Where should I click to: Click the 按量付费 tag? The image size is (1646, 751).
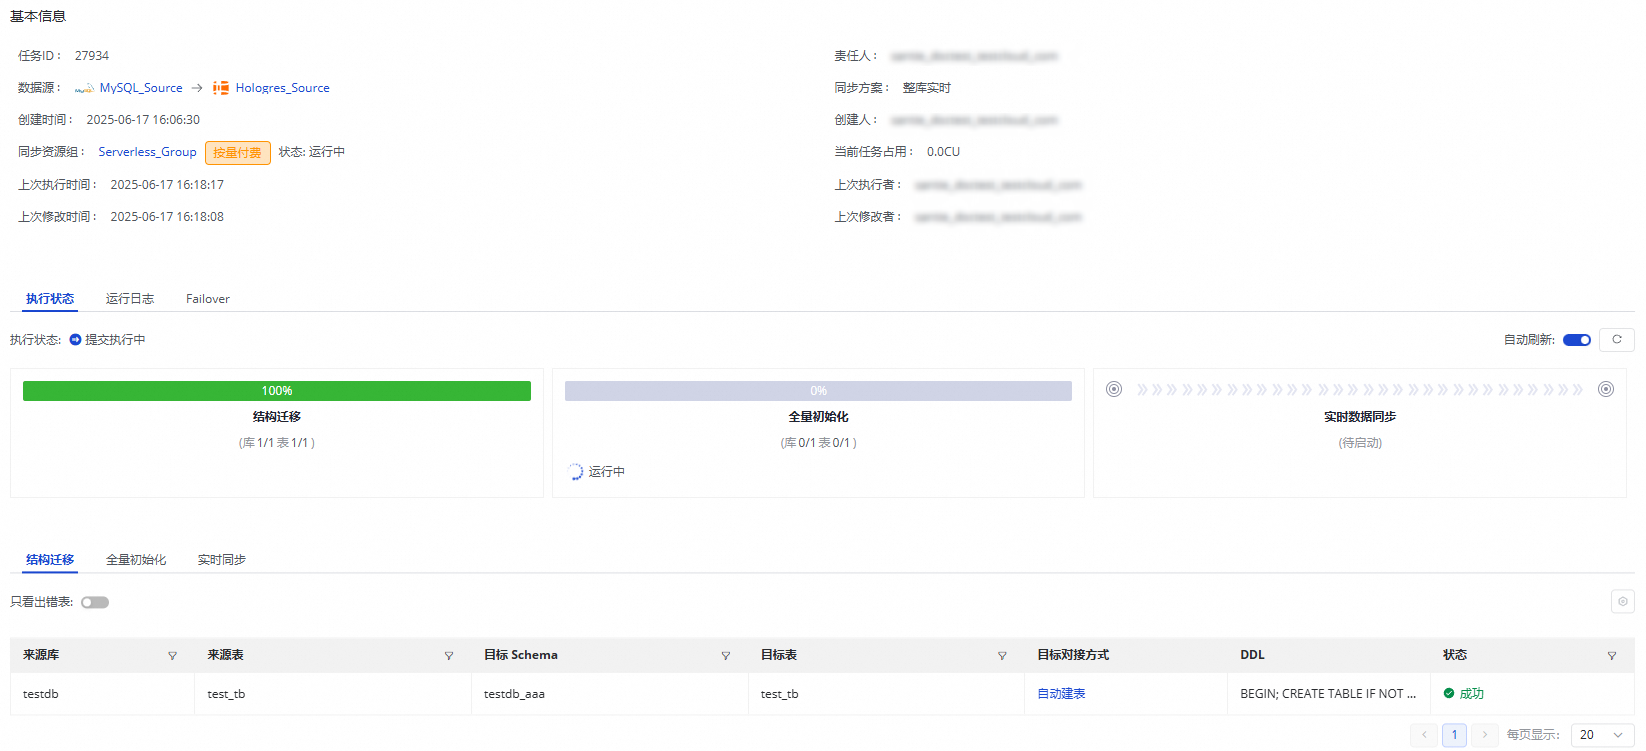pyautogui.click(x=238, y=153)
